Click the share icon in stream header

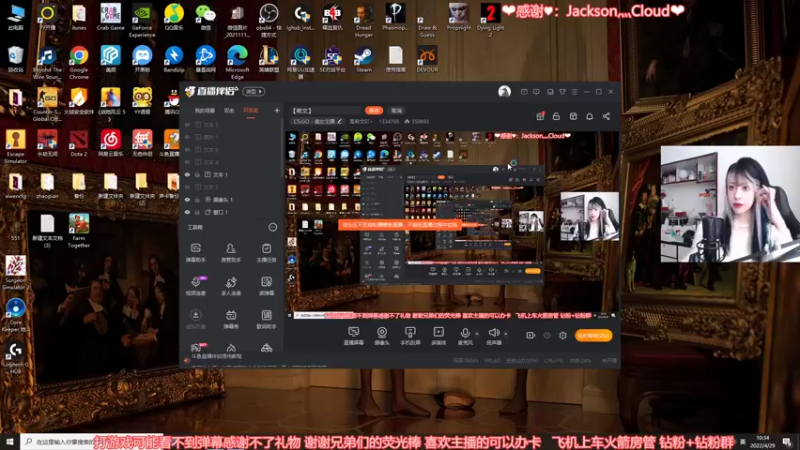click(x=606, y=116)
